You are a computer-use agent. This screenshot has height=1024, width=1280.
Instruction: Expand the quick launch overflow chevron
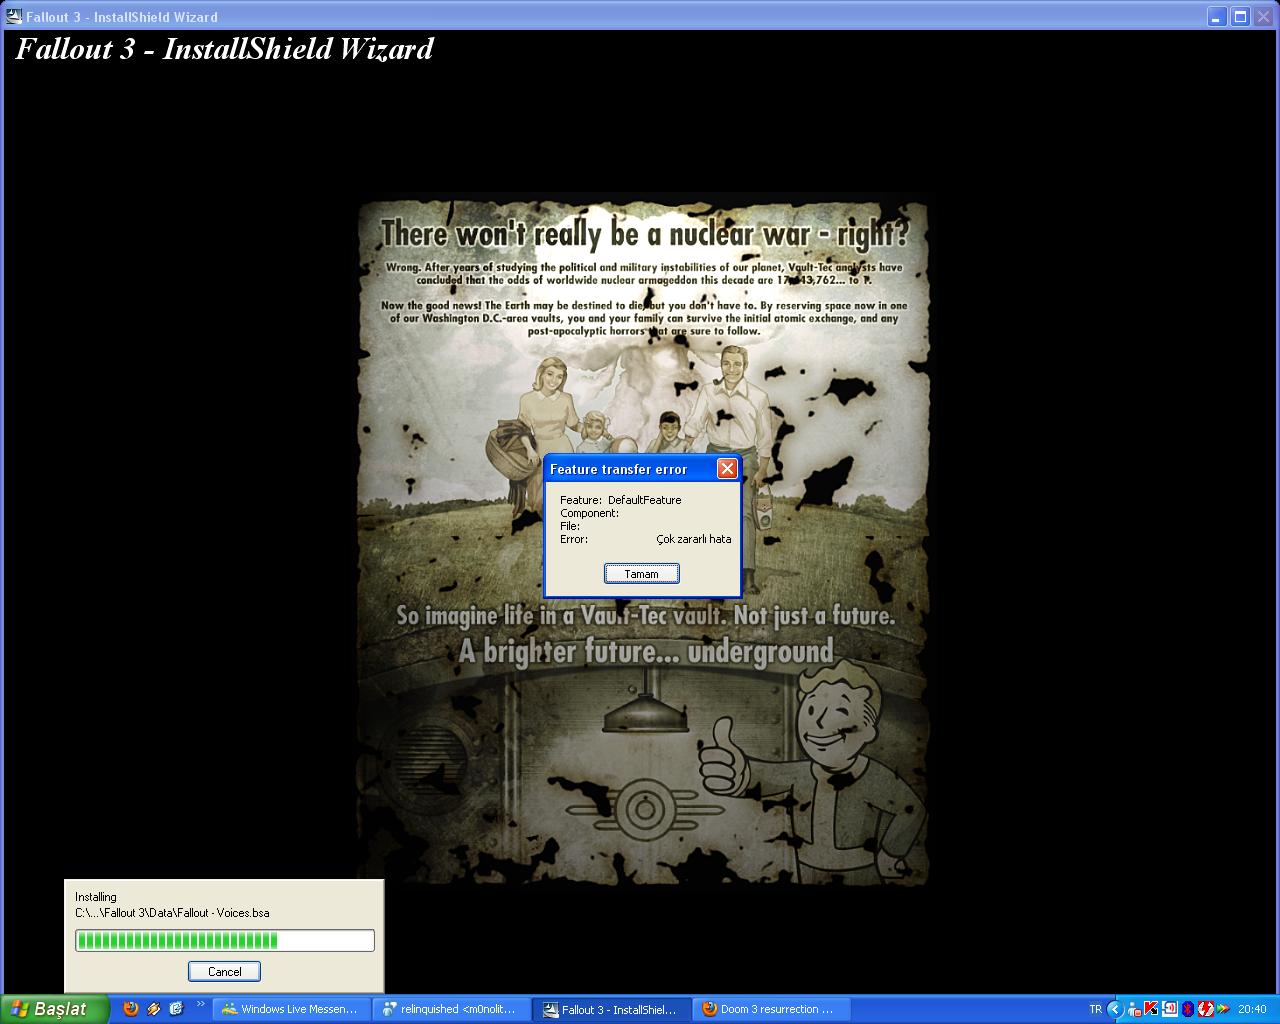pos(200,1004)
